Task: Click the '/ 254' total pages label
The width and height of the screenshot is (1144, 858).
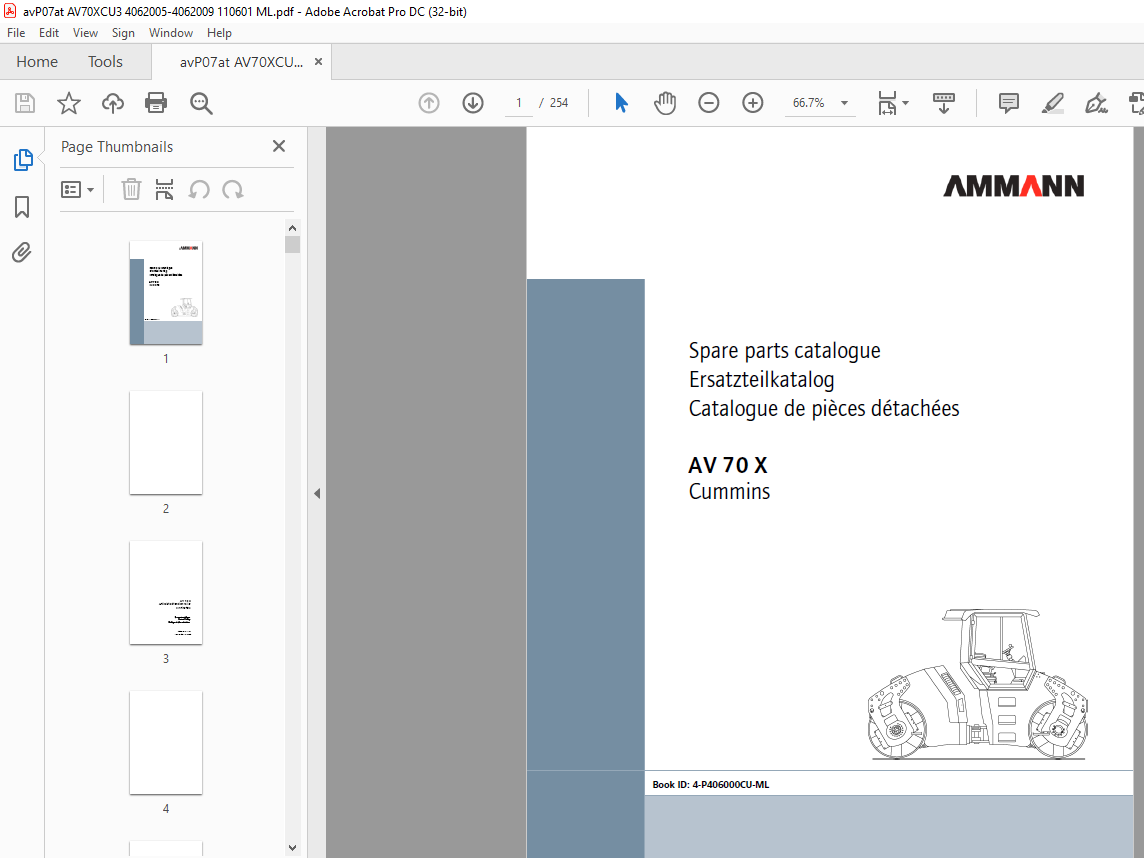Action: tap(554, 103)
